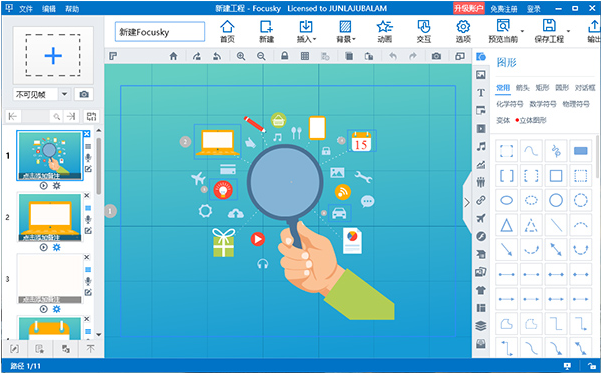The image size is (602, 374).
Task: Click the zoom in magnifier icon
Action: [241, 56]
